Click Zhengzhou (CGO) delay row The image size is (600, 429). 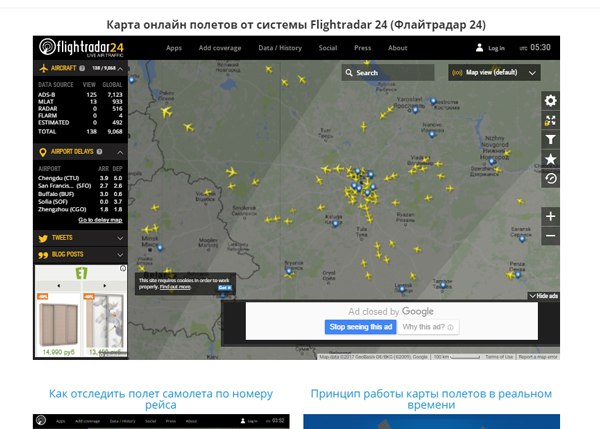pos(80,209)
